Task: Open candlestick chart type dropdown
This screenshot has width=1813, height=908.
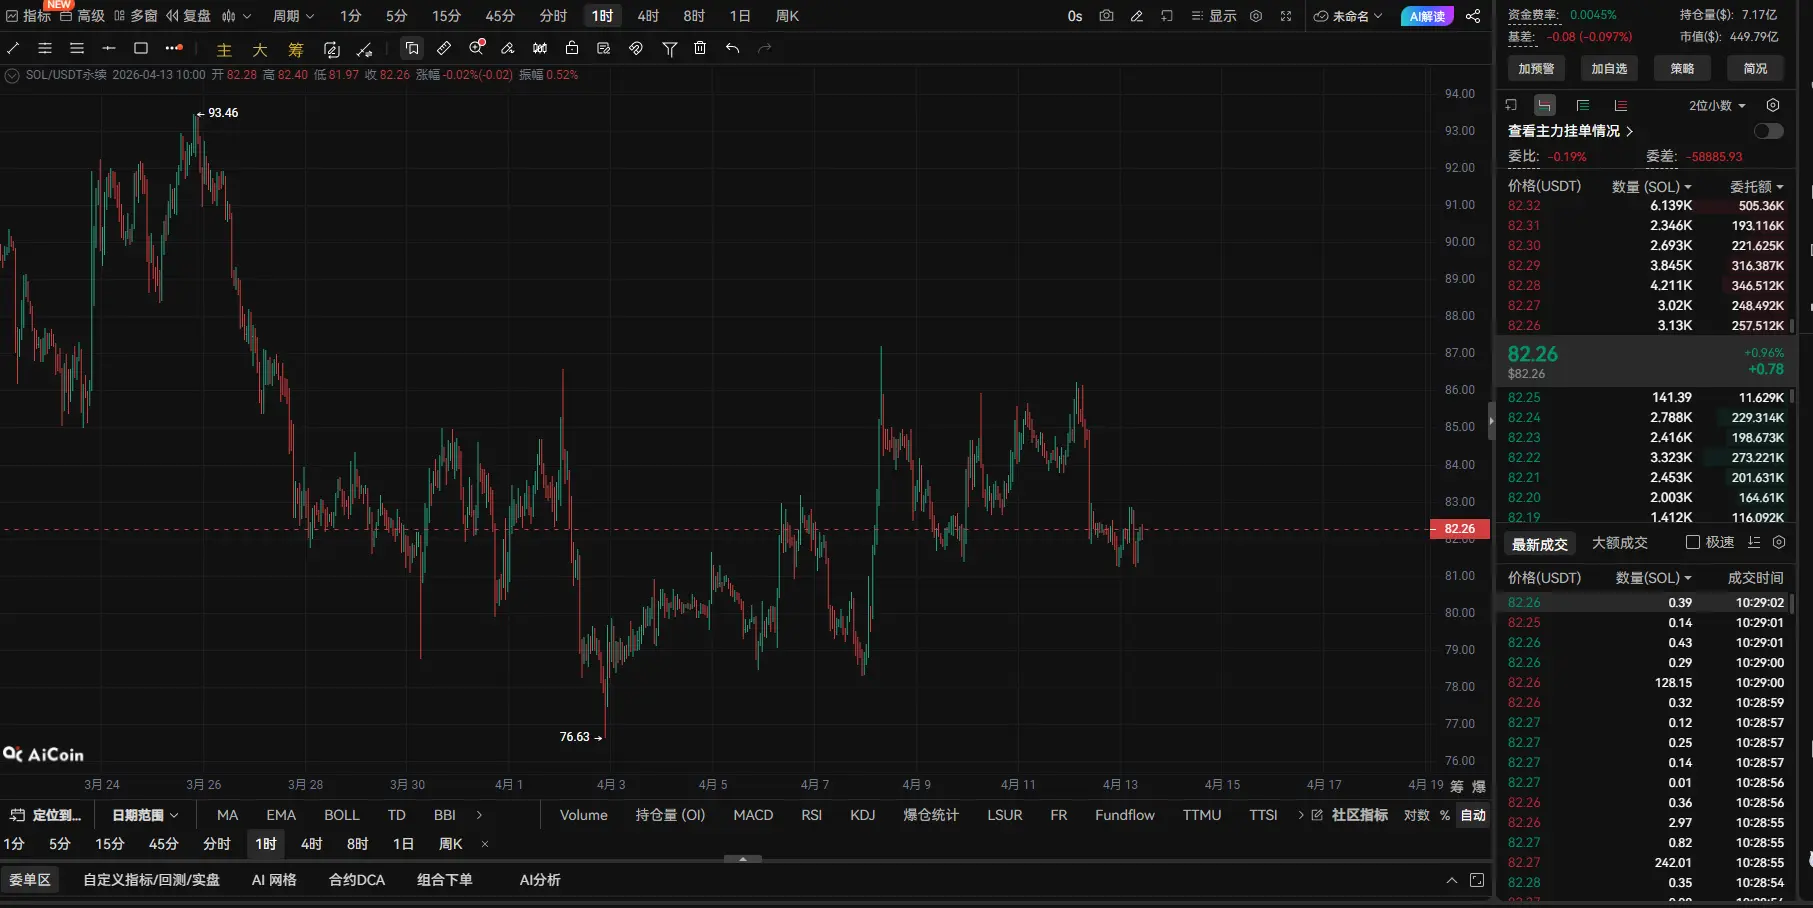Action: coord(236,16)
